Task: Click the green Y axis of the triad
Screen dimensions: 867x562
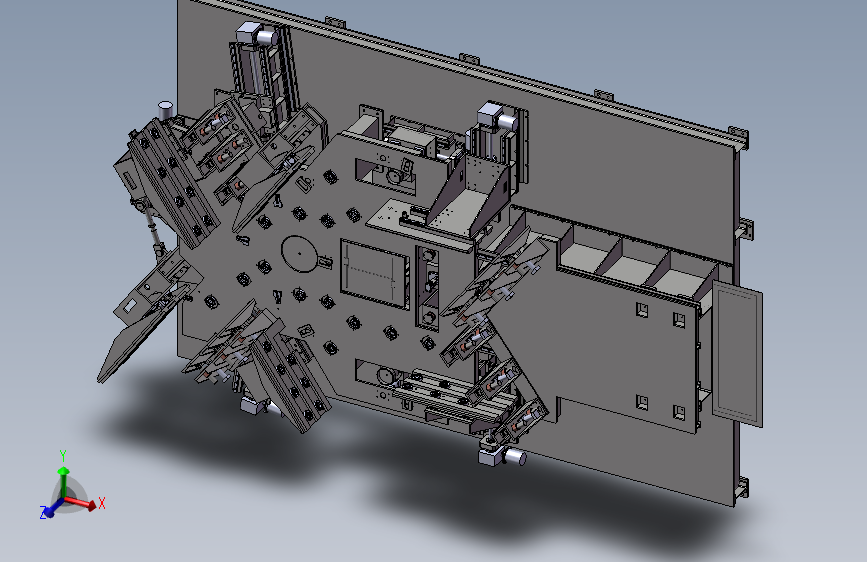Action: click(64, 482)
